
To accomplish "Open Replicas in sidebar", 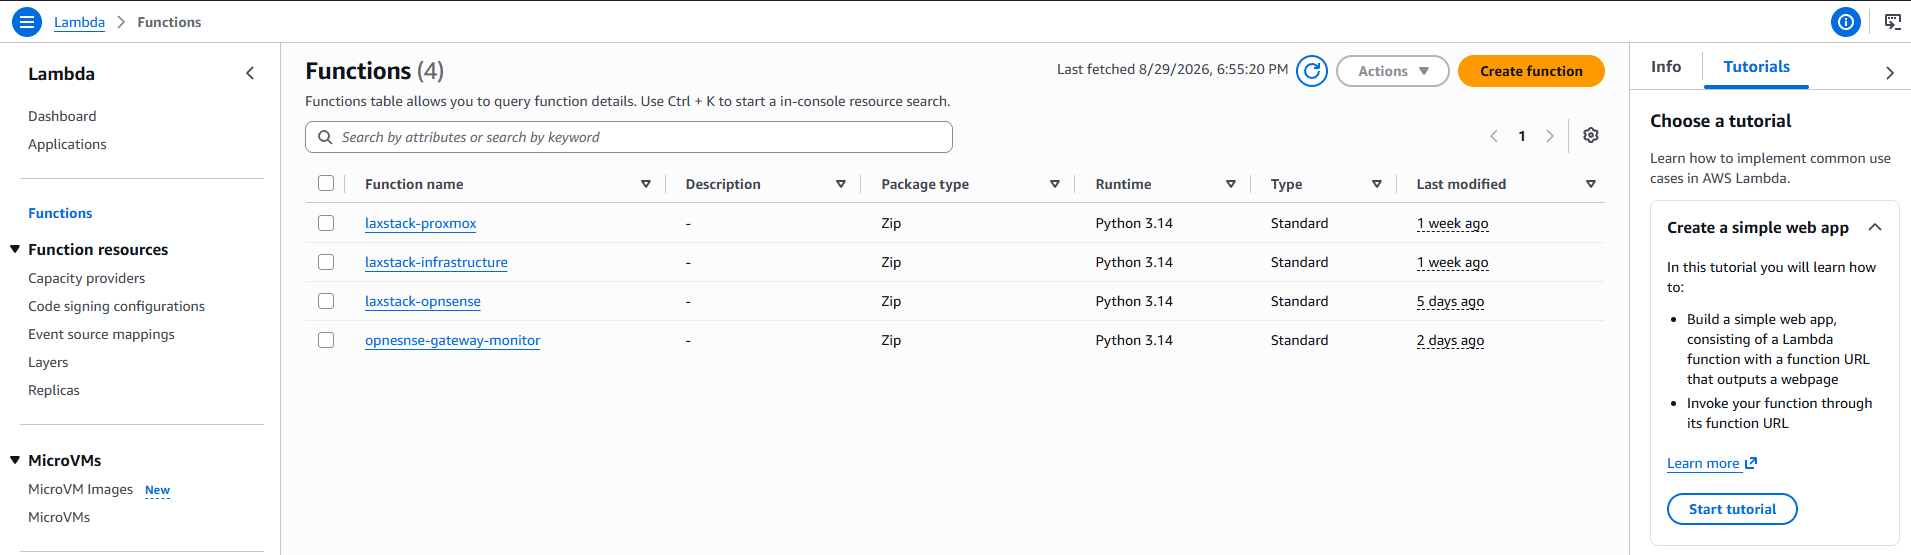I will point(54,390).
